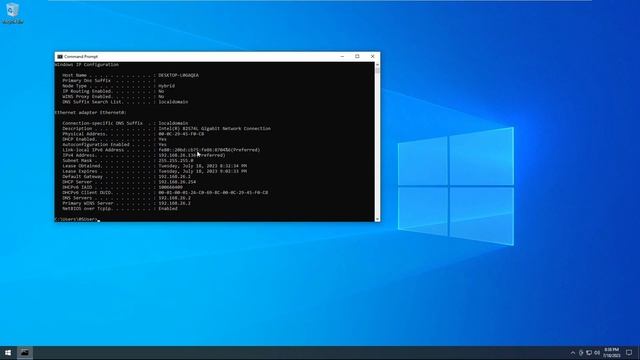Screen dimensions: 640x360
Task: Click the 'WINS Proxy Enabled' line
Action: (113, 96)
